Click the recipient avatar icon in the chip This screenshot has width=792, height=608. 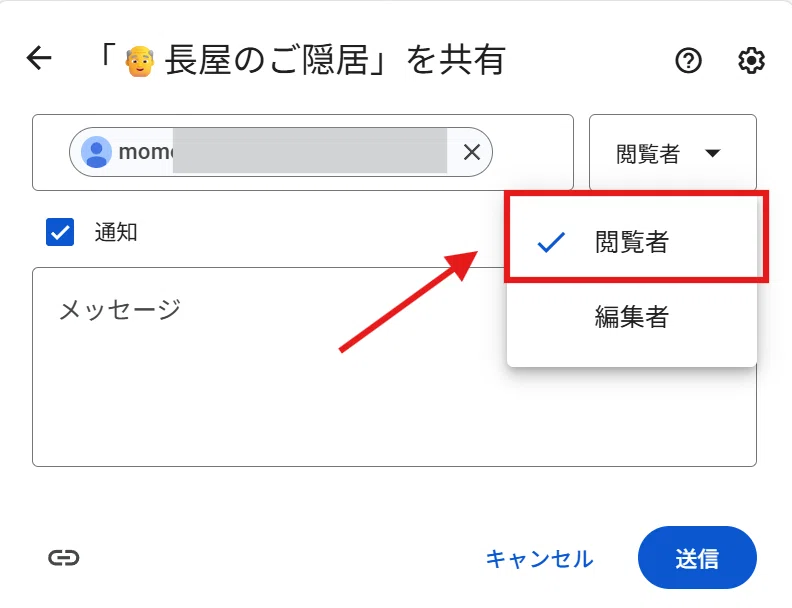(x=96, y=152)
